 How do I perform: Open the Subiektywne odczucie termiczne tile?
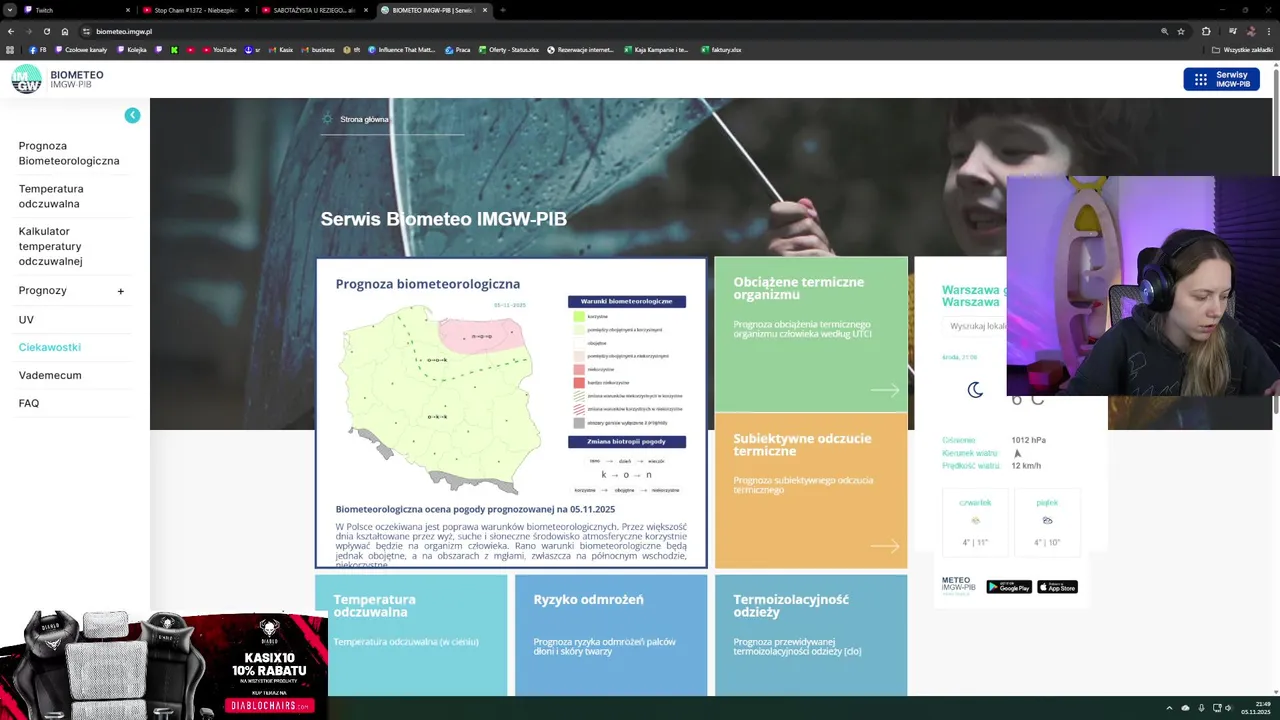pyautogui.click(x=811, y=491)
